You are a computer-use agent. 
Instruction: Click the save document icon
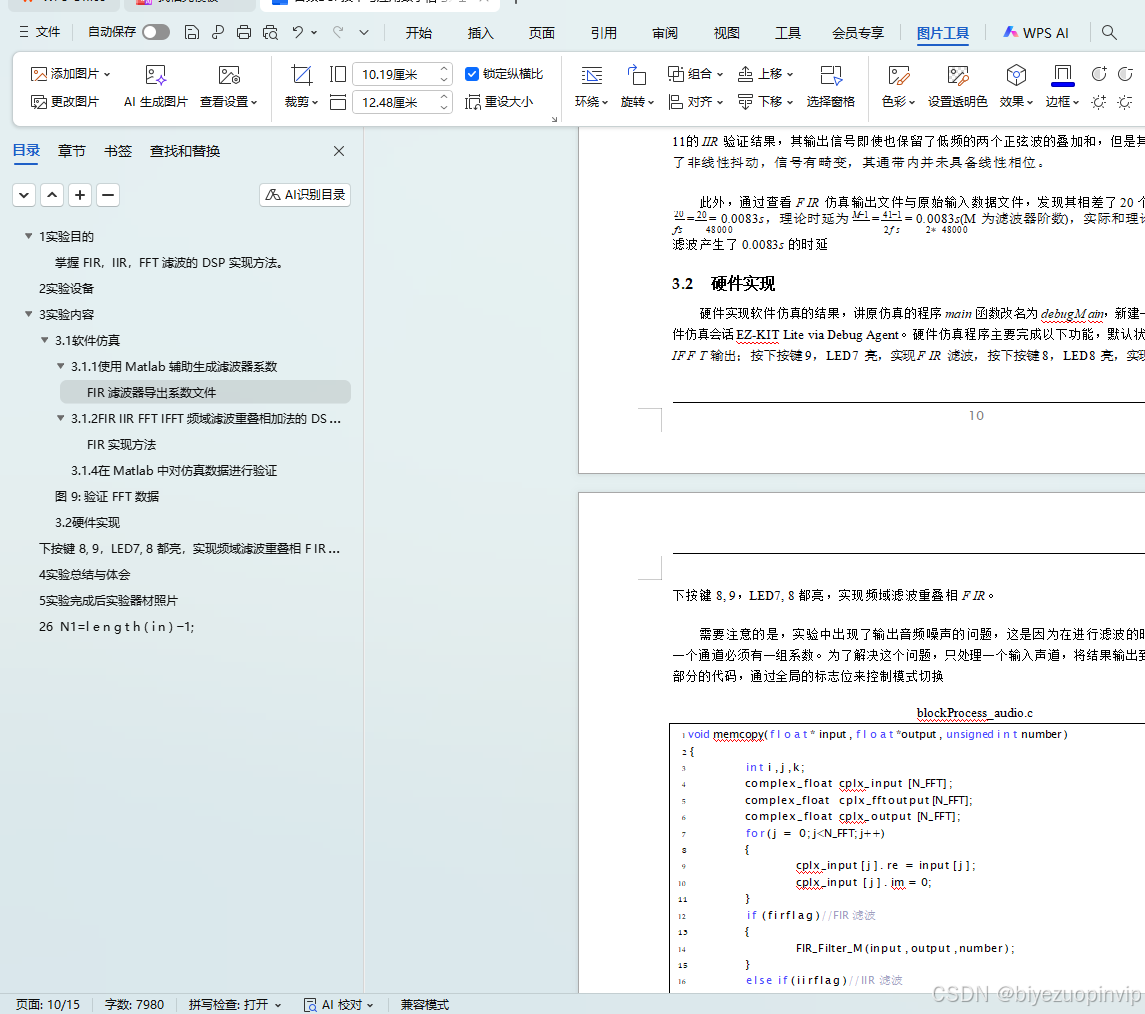[x=191, y=32]
